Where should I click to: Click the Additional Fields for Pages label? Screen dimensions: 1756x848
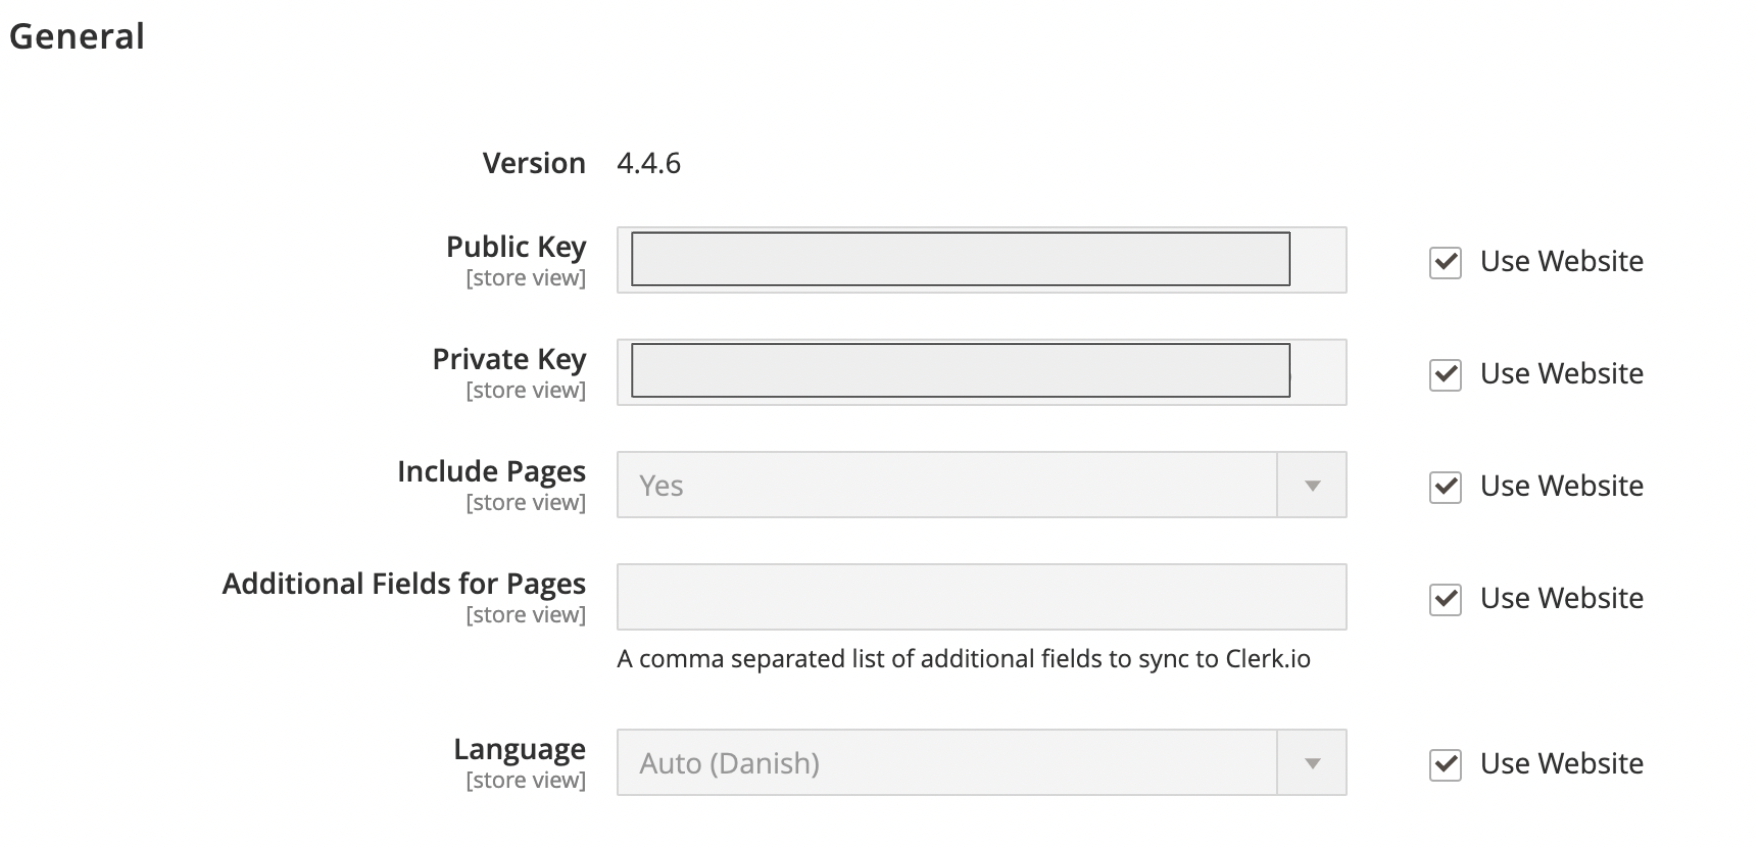pos(403,584)
